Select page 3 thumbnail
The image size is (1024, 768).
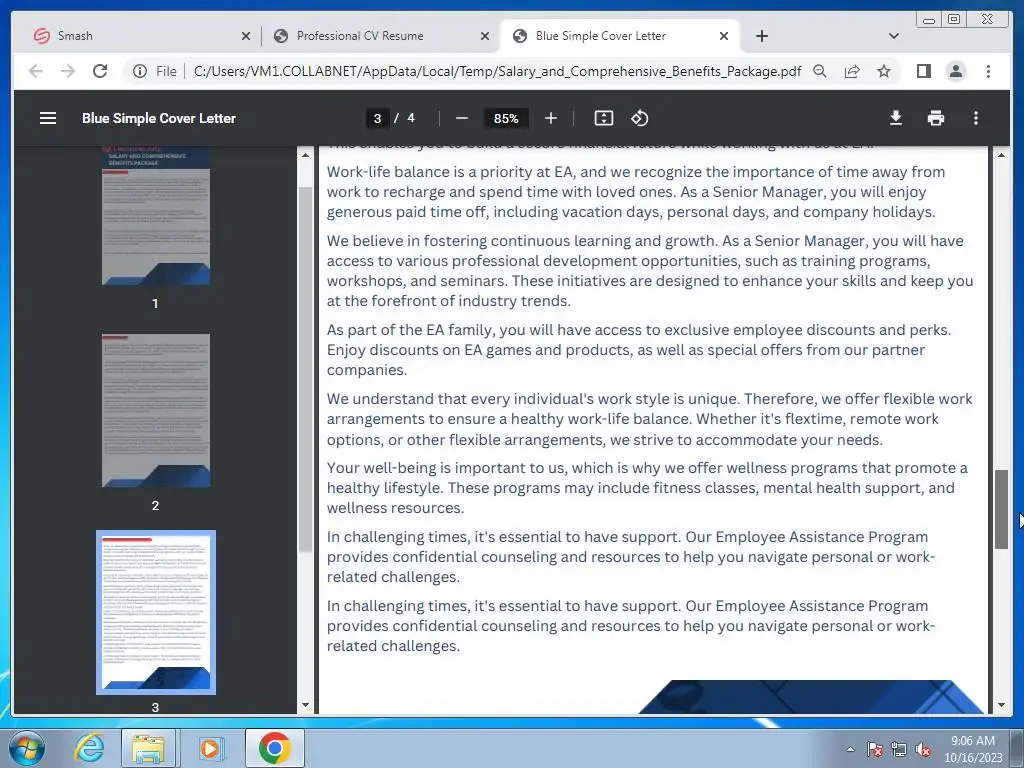155,612
